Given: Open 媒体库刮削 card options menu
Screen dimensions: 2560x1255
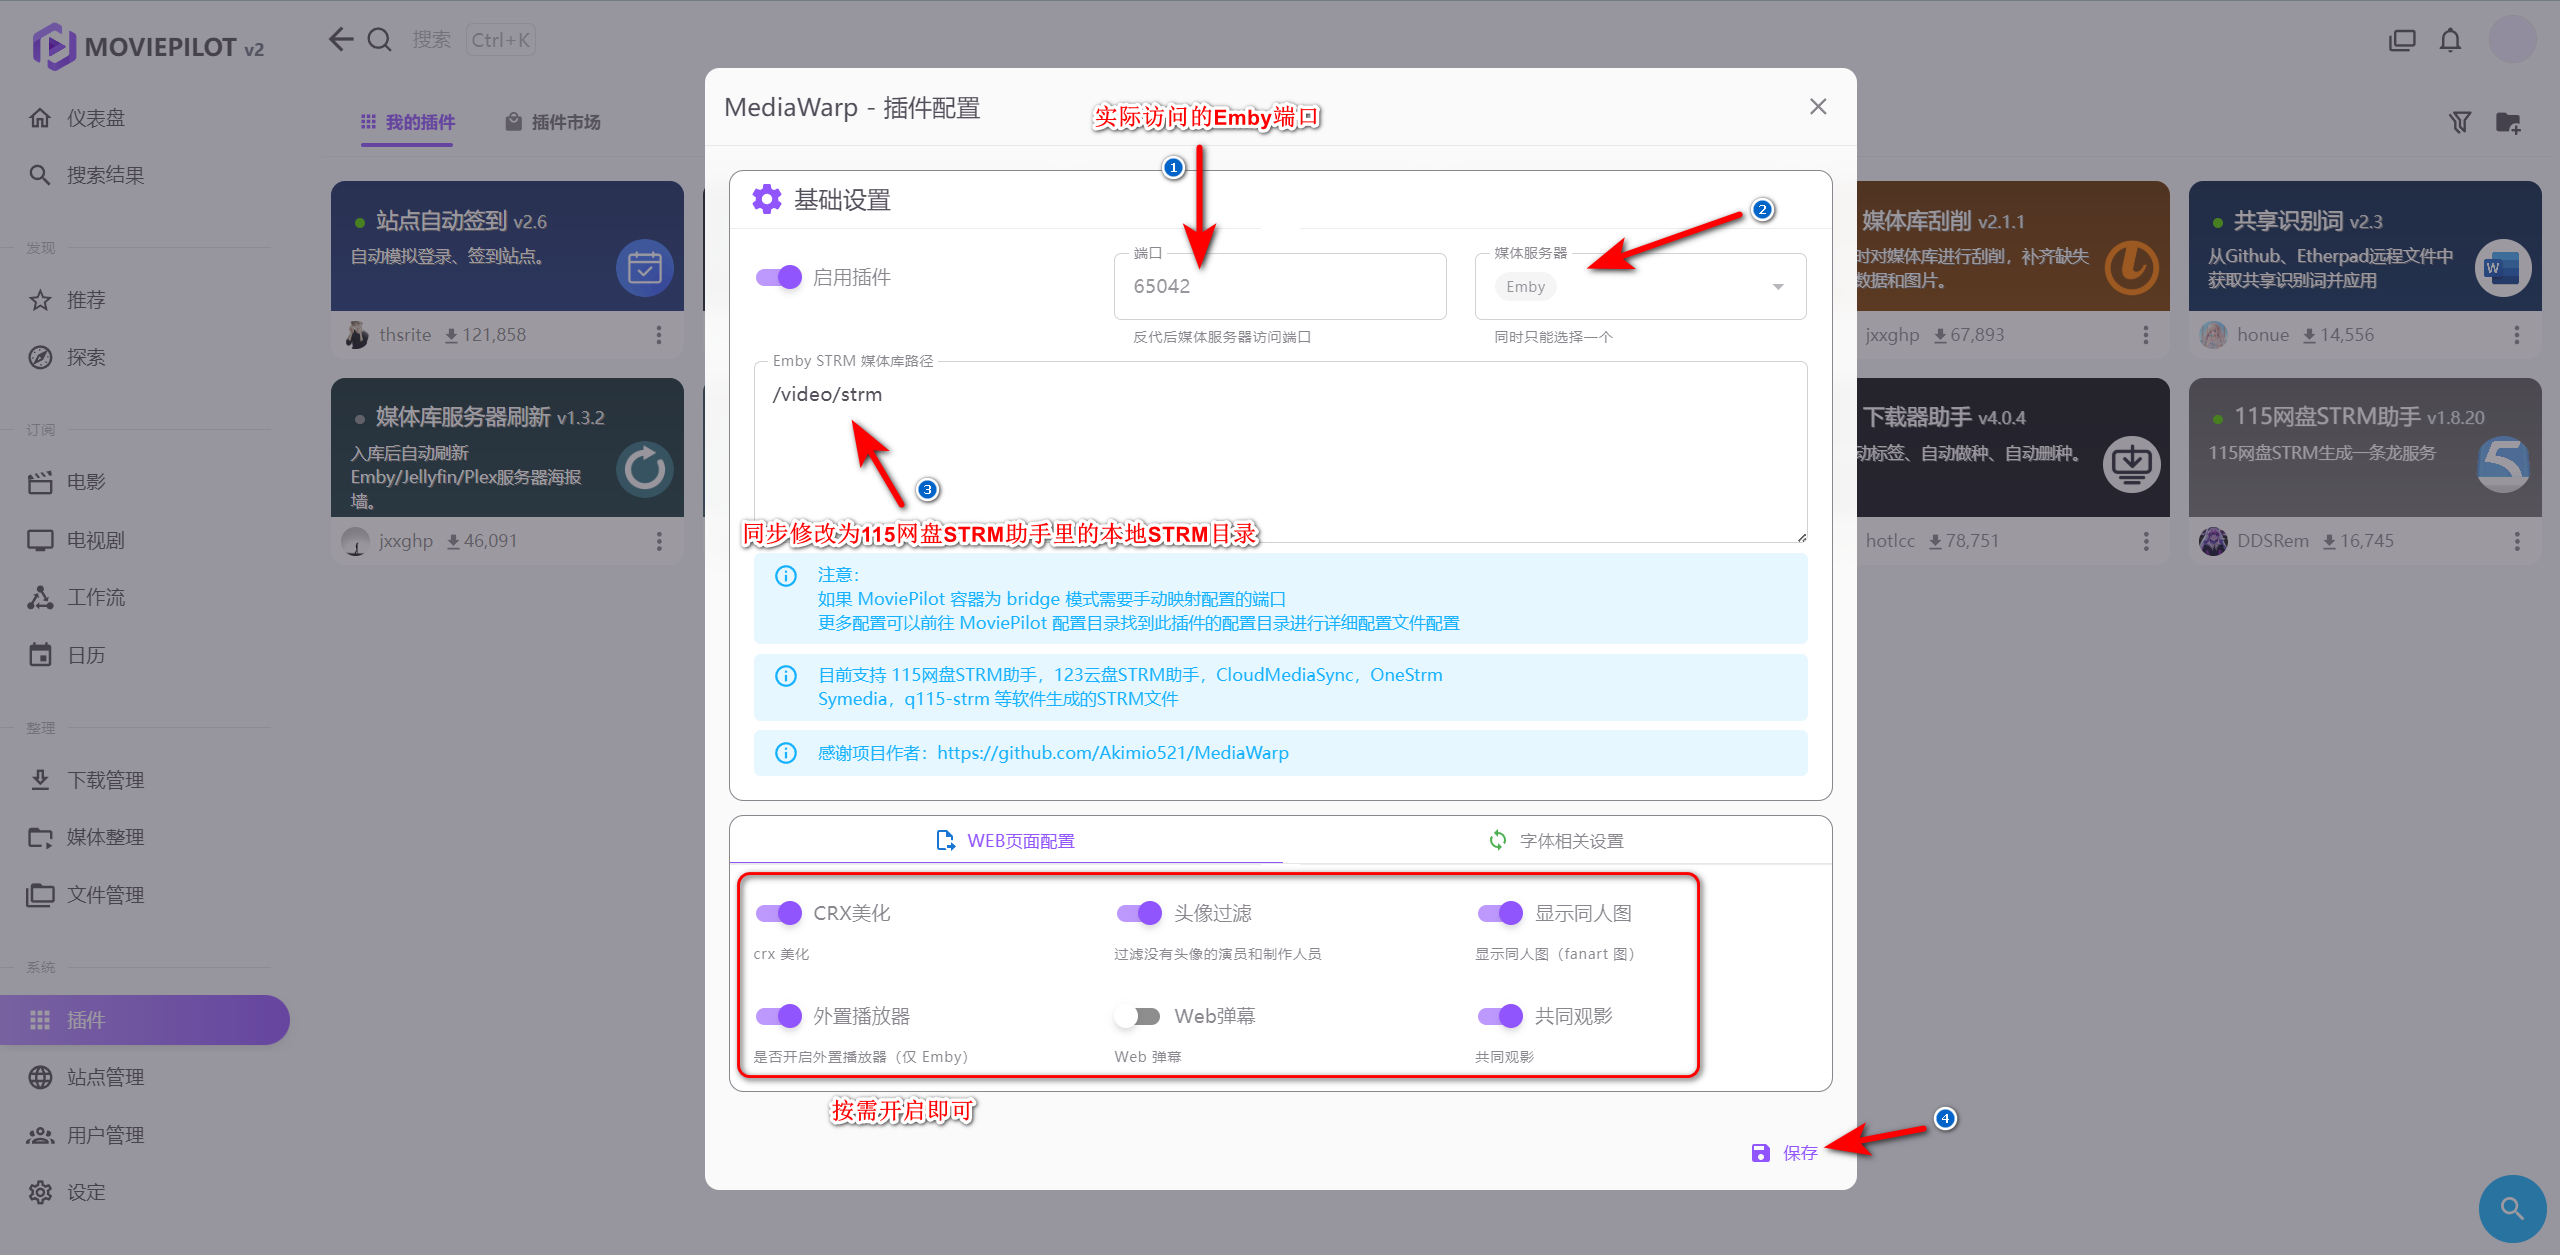Looking at the screenshot, I should [2146, 335].
